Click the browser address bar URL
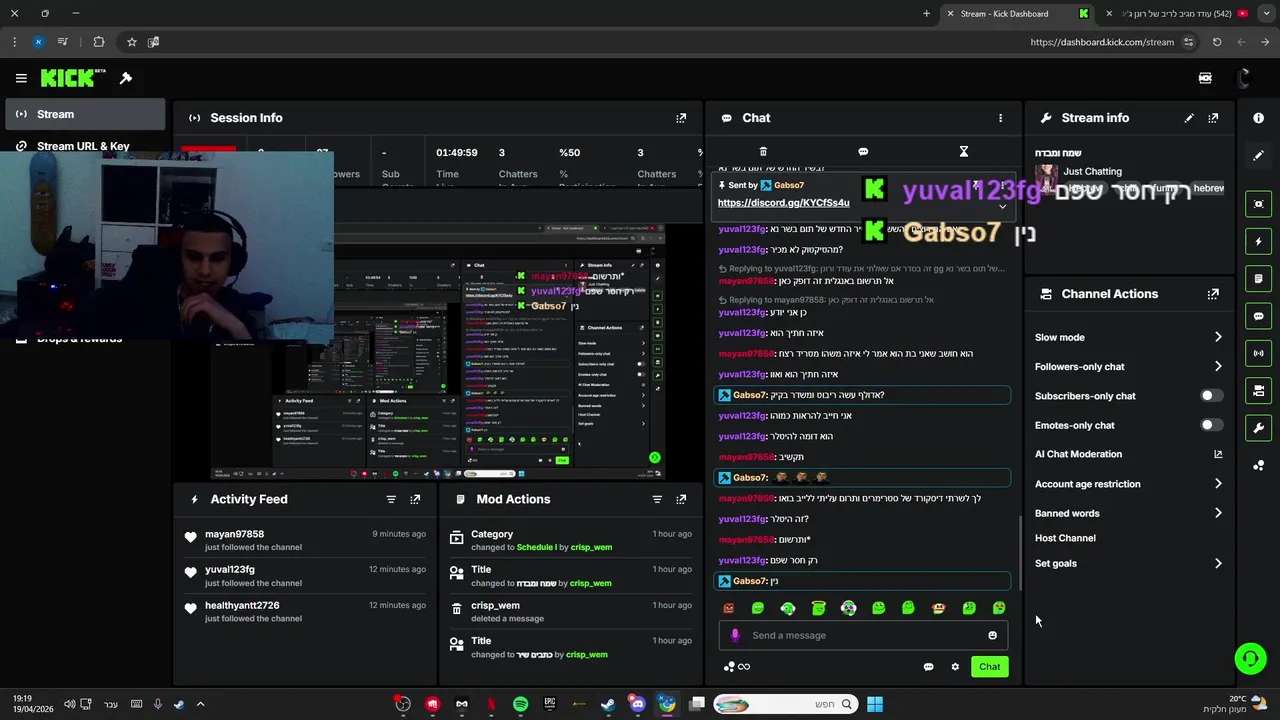 click(x=1102, y=42)
